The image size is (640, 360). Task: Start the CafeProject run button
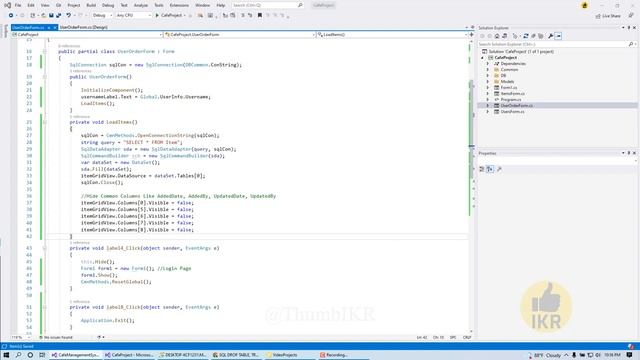click(169, 16)
